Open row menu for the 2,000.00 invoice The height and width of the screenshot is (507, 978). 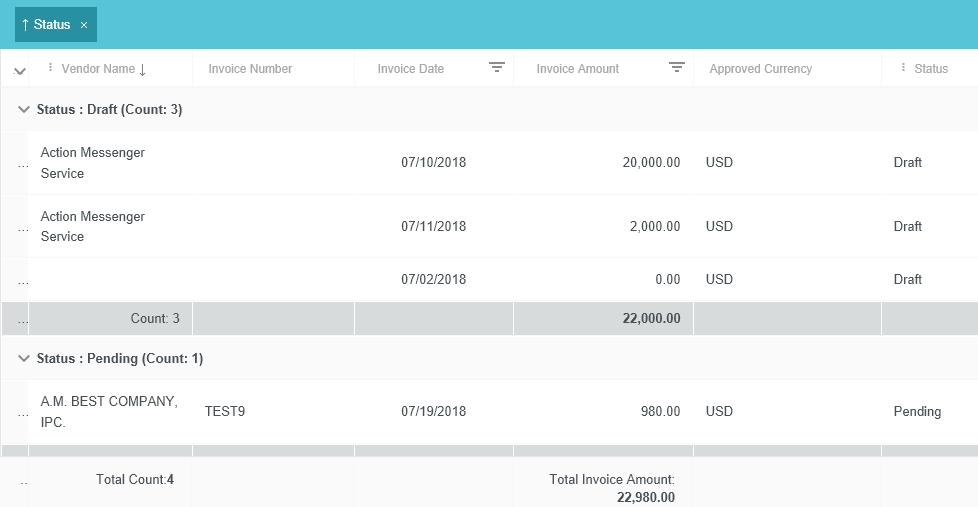tap(22, 228)
